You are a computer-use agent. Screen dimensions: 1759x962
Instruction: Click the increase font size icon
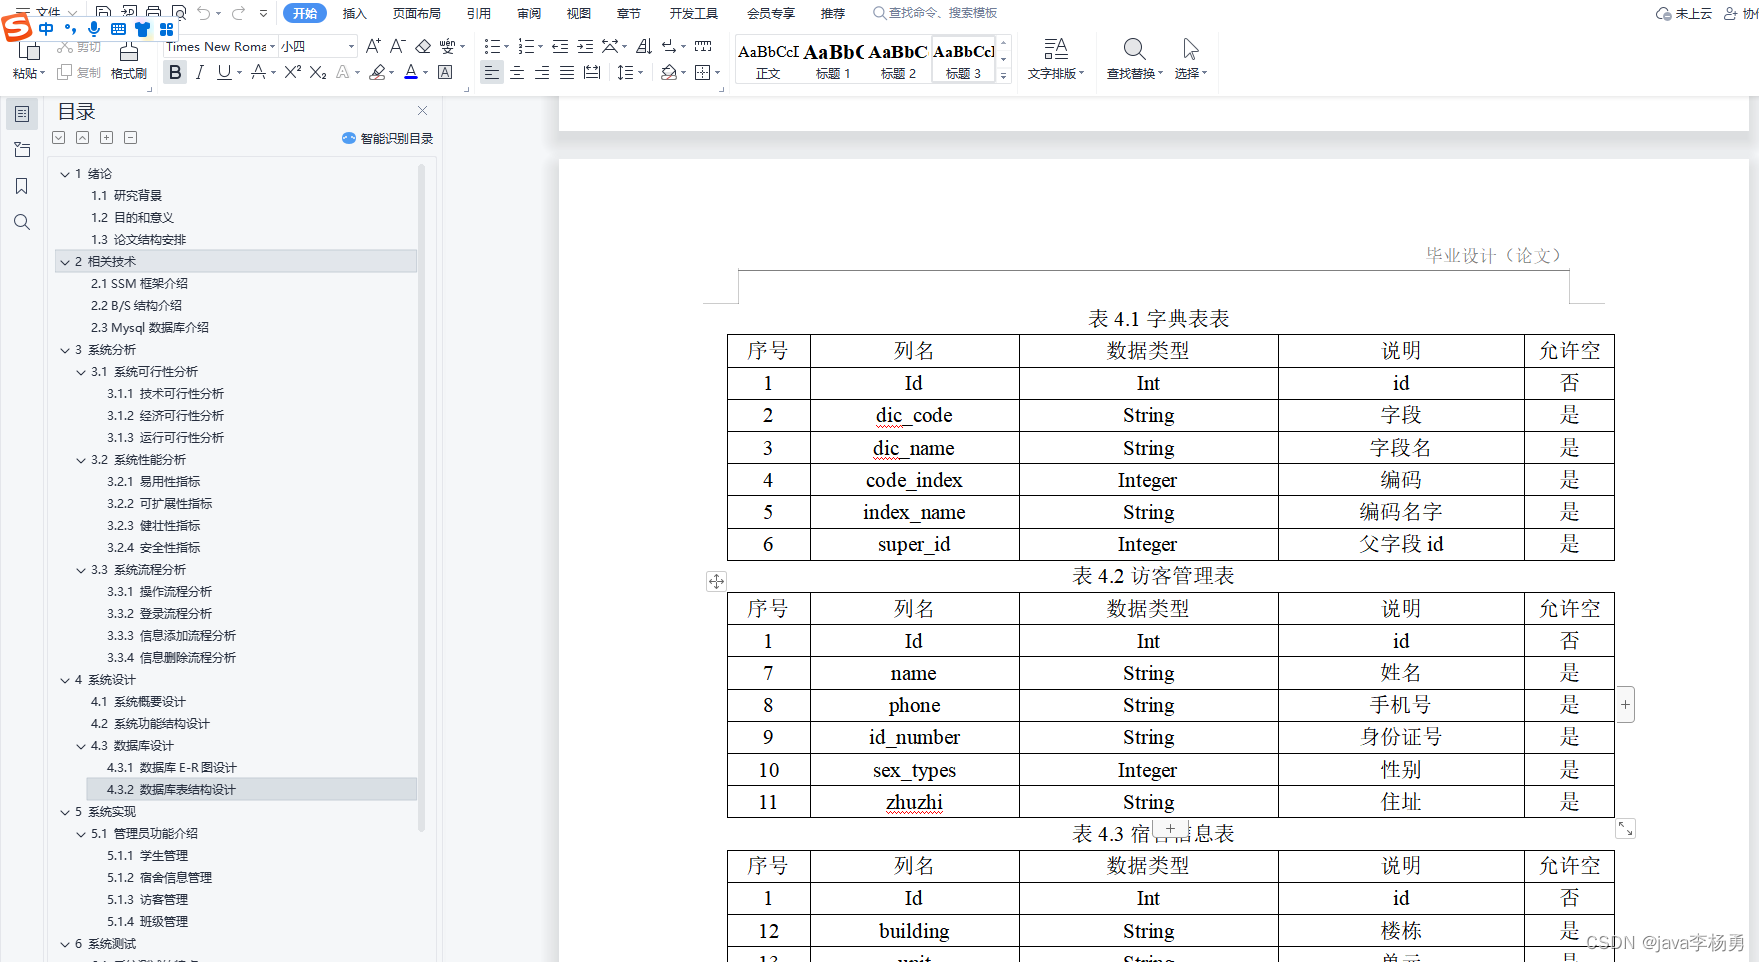(x=373, y=46)
